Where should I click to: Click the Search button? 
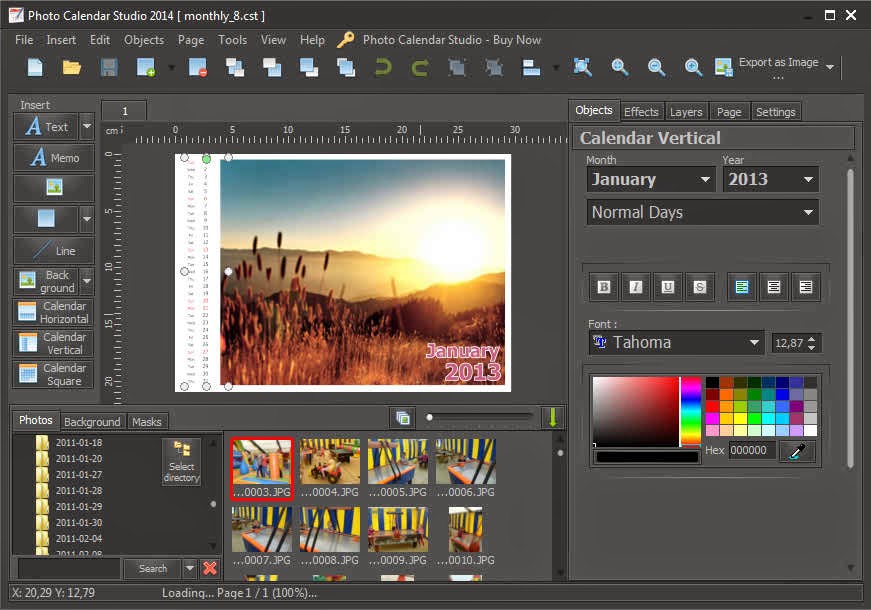click(153, 568)
